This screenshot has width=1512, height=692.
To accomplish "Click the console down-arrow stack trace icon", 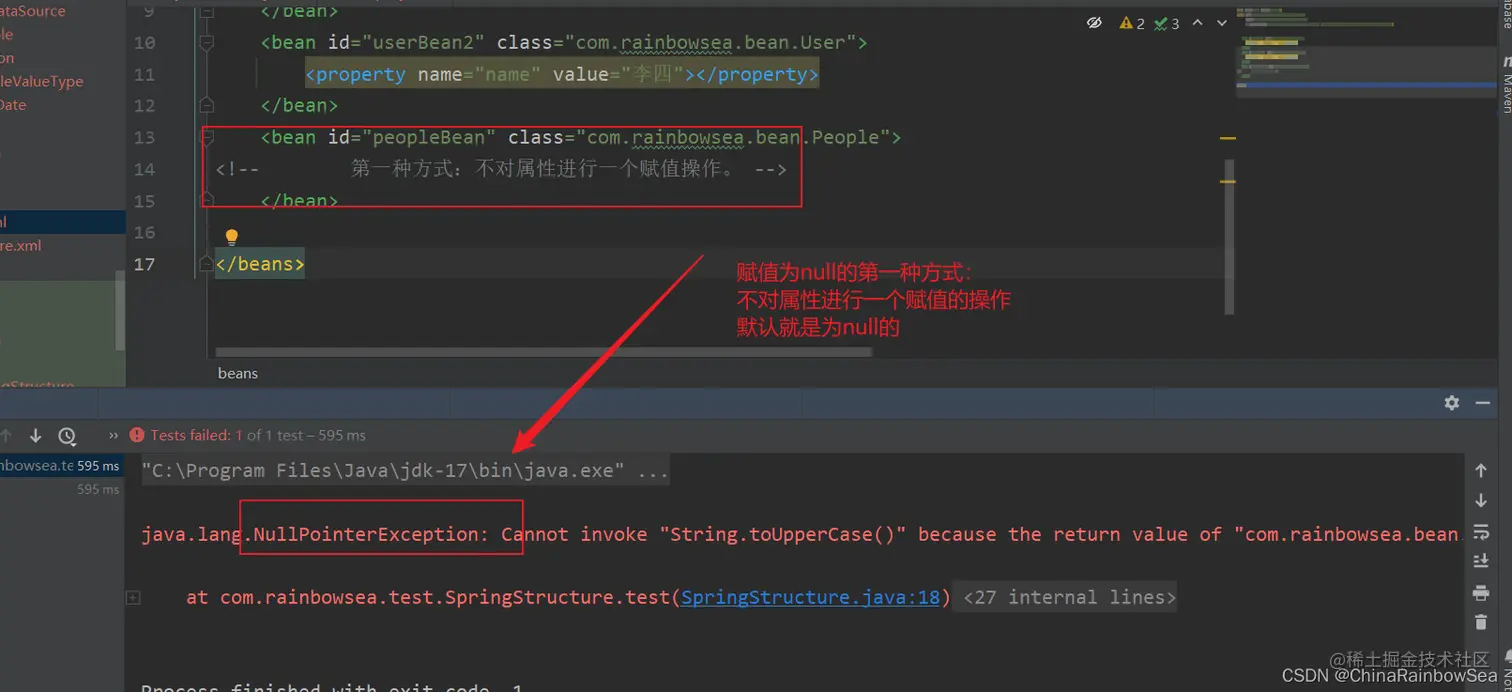I will [x=1481, y=500].
